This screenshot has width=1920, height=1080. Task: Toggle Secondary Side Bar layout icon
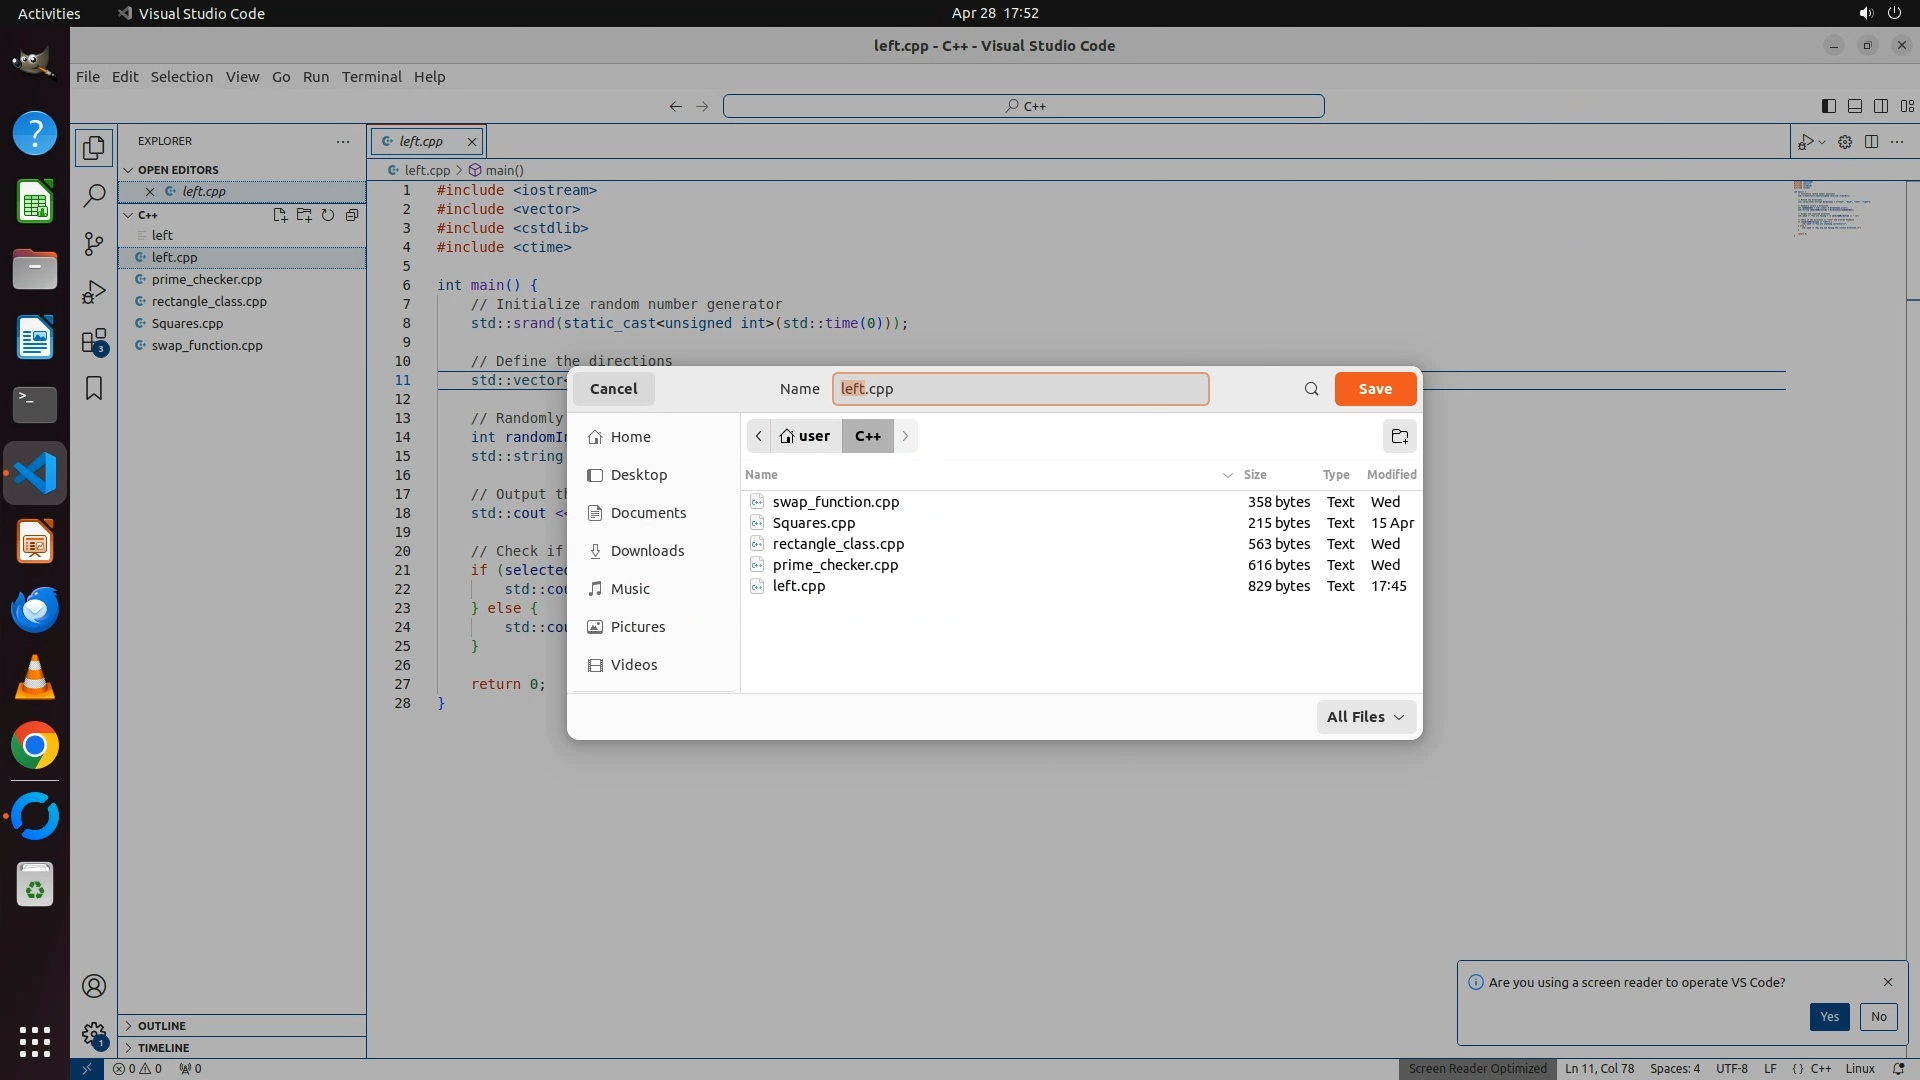coord(1880,106)
